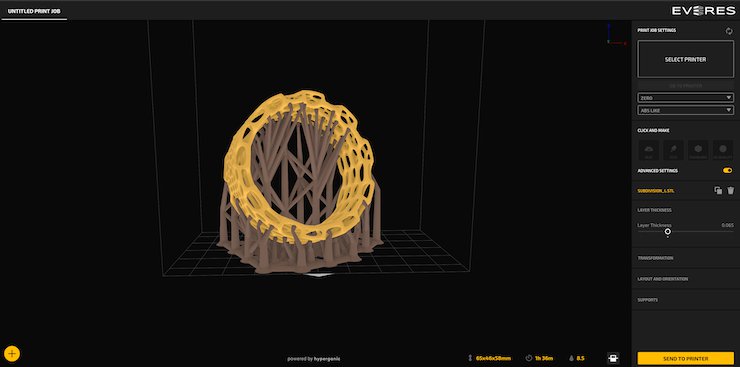Click the first Click and Make preset icon

coord(648,150)
